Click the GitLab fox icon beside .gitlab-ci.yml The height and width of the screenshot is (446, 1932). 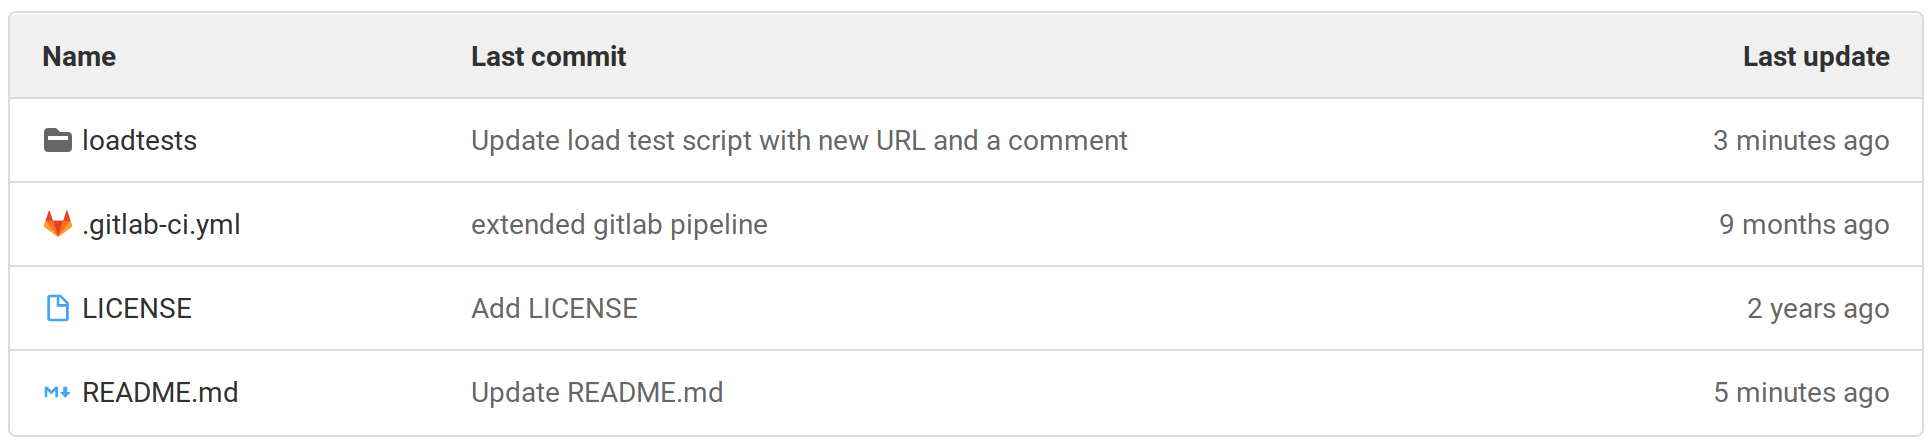pyautogui.click(x=58, y=224)
